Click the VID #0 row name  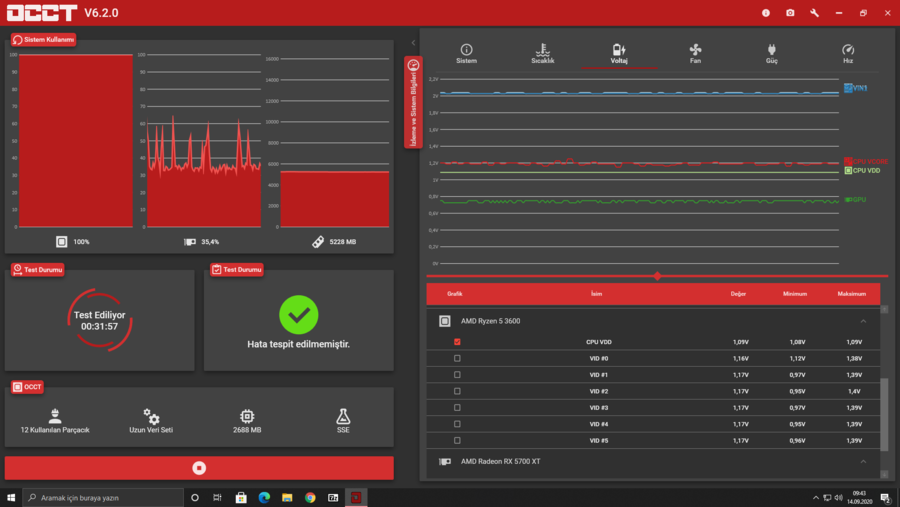click(599, 358)
